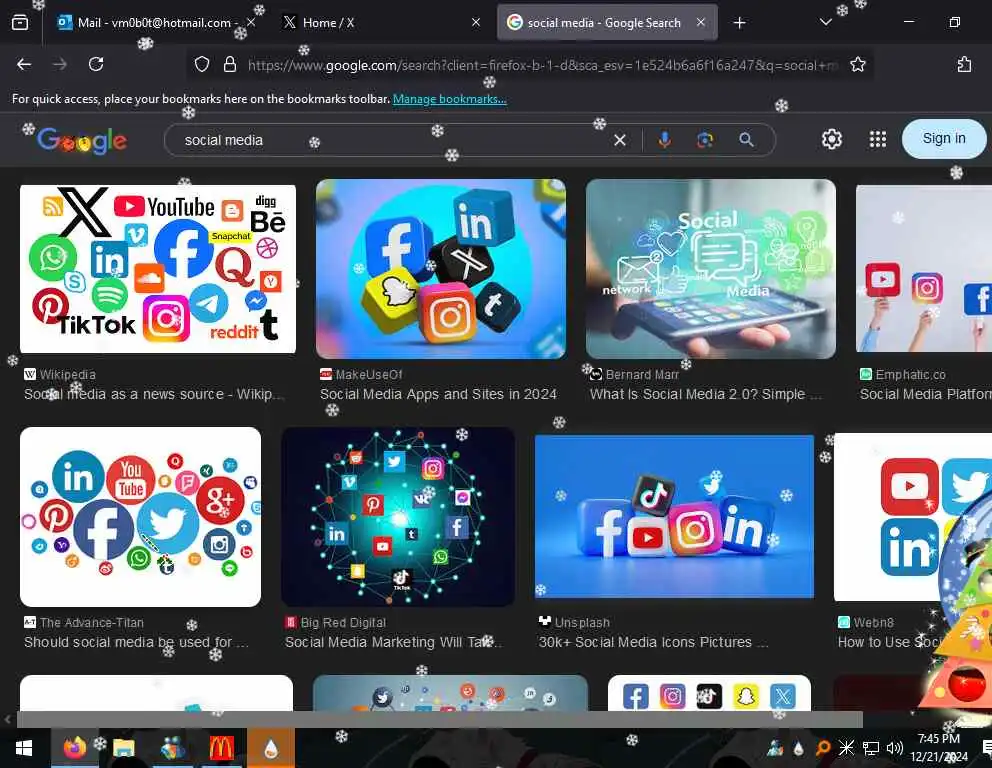Click the Sign in button
This screenshot has width=992, height=768.
pos(944,139)
